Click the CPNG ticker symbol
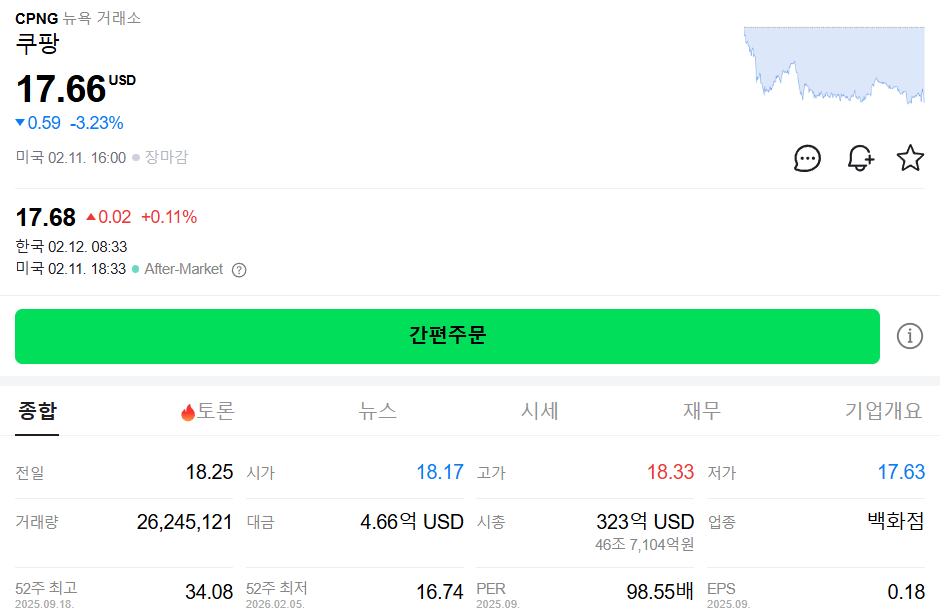The image size is (940, 615). point(37,19)
